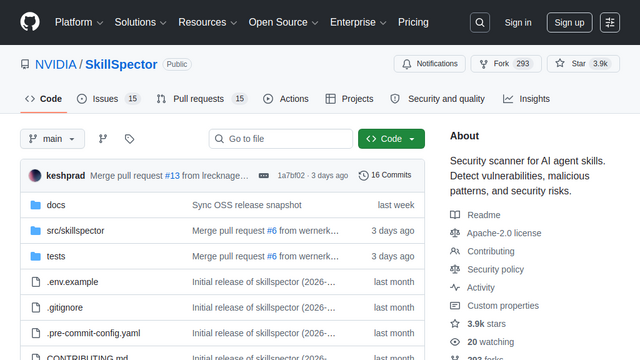Expand commit message ellipsis icon

click(264, 176)
